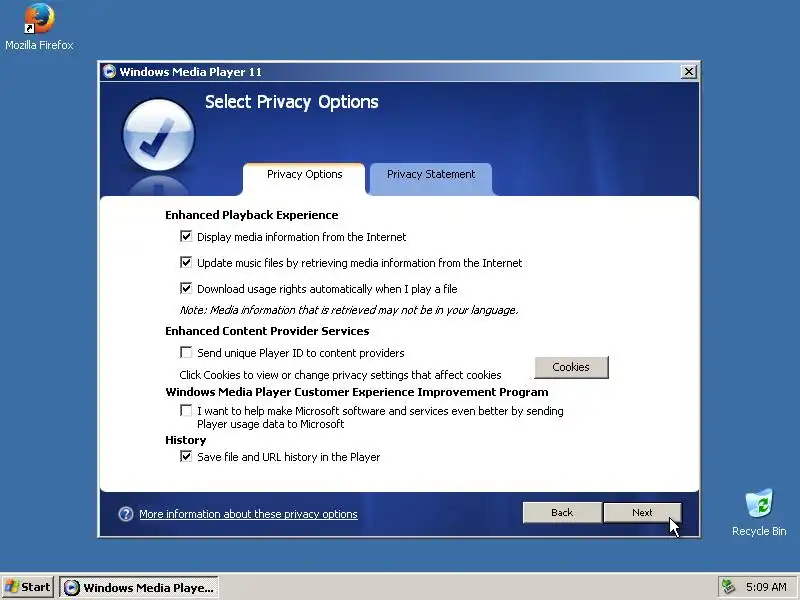Go Back to the previous setup step
Image resolution: width=800 pixels, height=600 pixels.
562,513
